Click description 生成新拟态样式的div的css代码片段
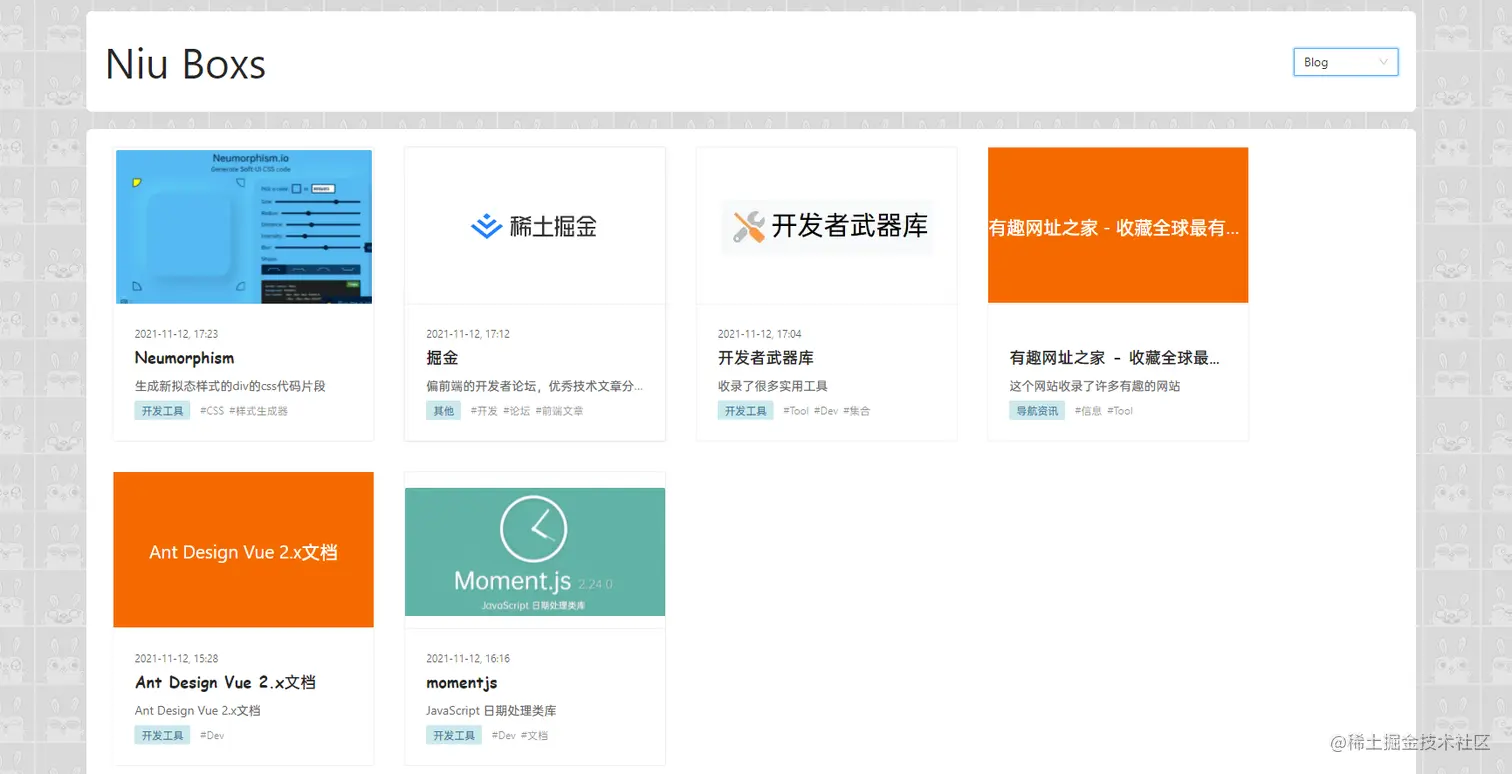Viewport: 1512px width, 774px height. point(230,386)
